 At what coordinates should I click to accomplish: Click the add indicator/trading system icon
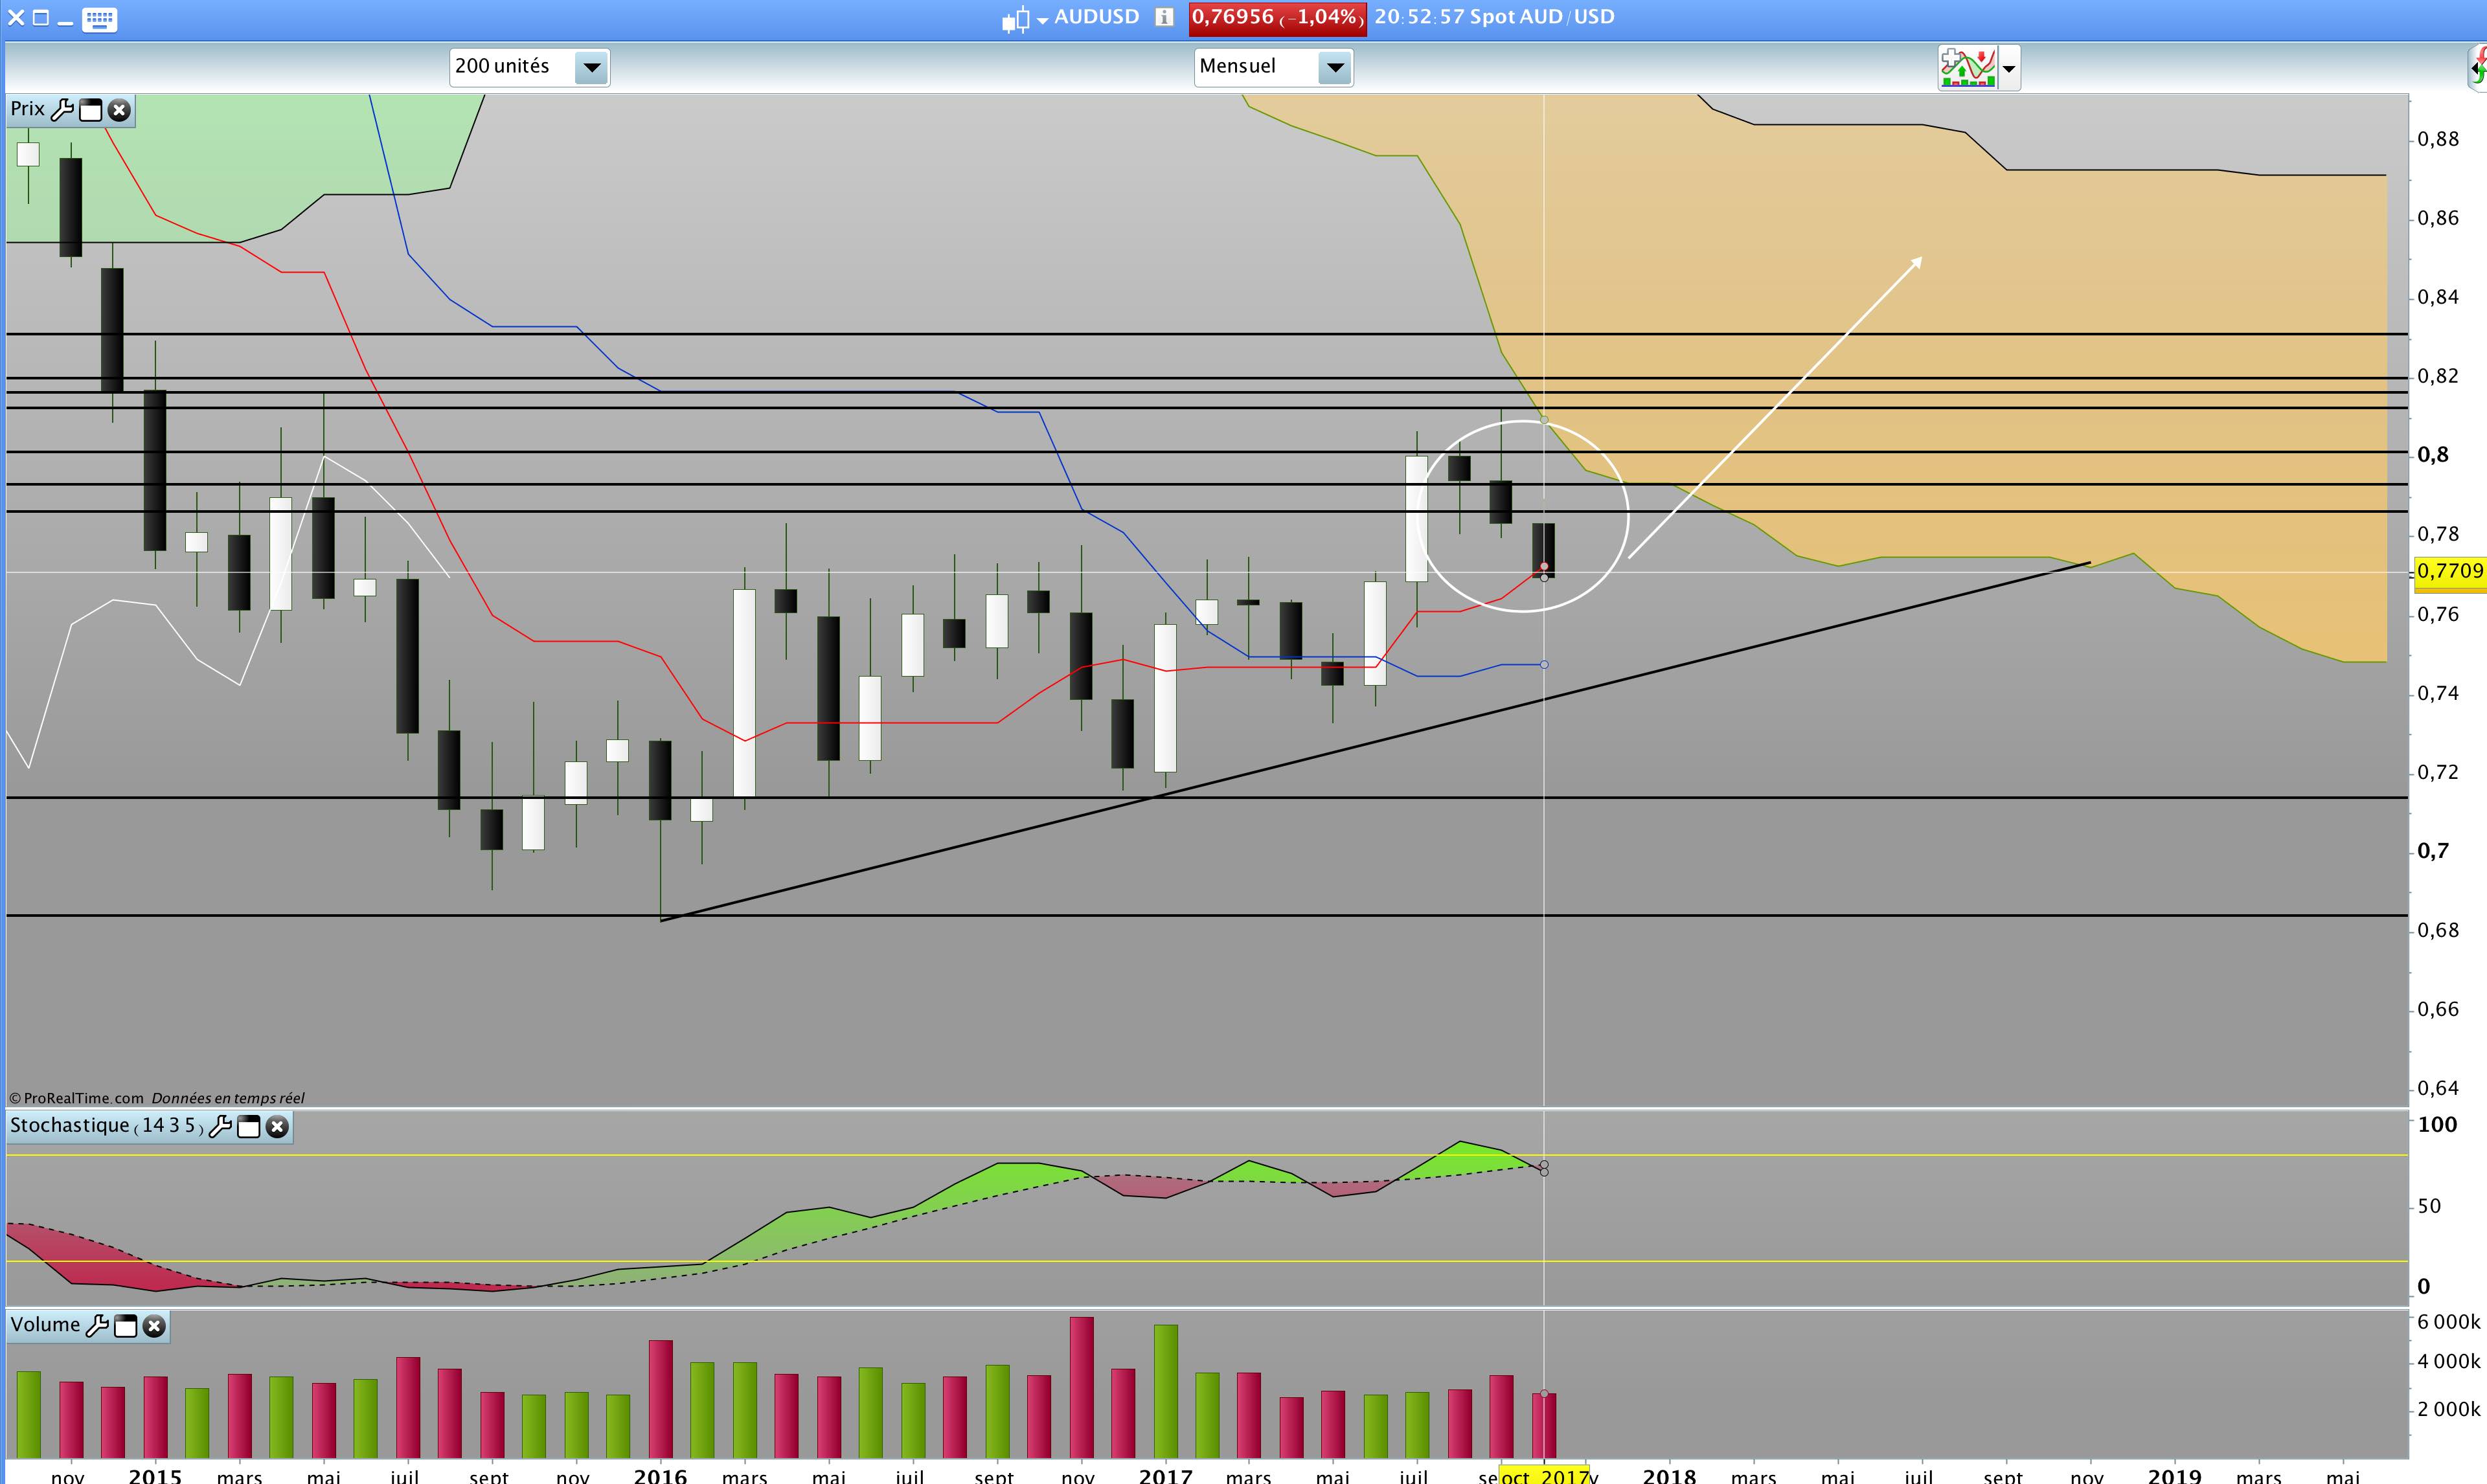1967,68
